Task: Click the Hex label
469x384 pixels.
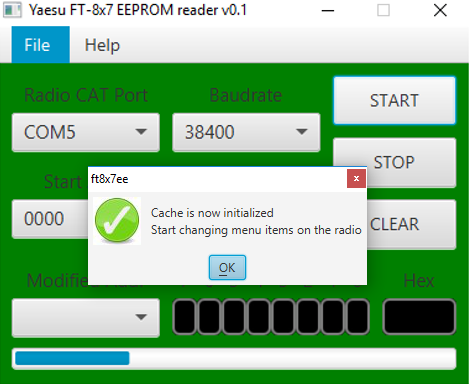Action: click(419, 281)
